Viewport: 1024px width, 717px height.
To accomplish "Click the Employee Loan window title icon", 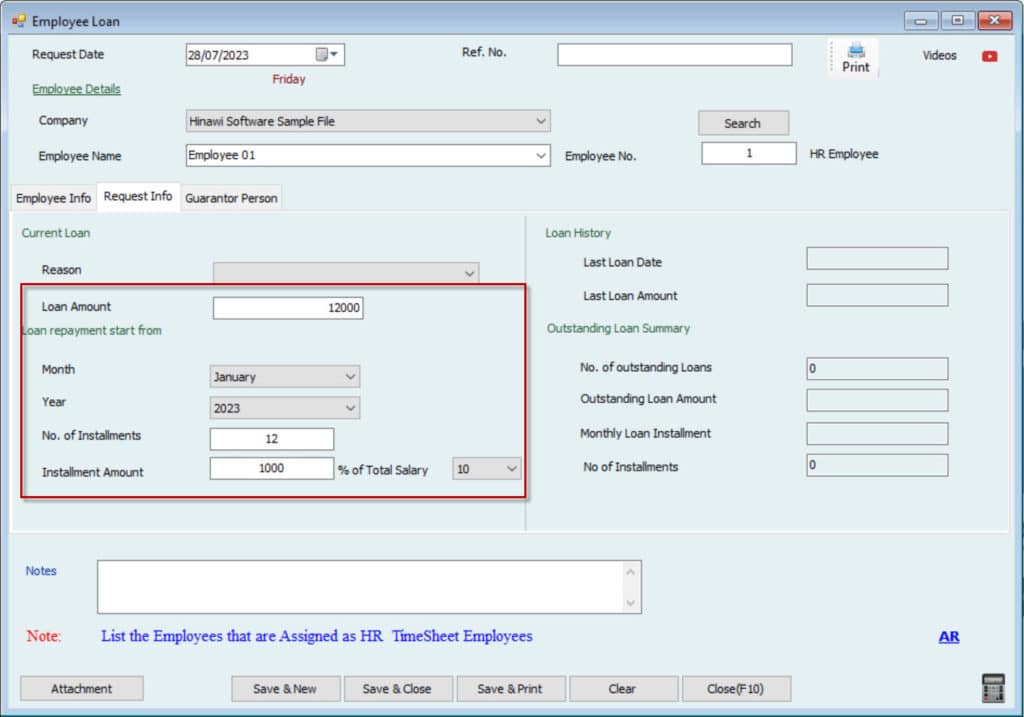I will pos(18,21).
